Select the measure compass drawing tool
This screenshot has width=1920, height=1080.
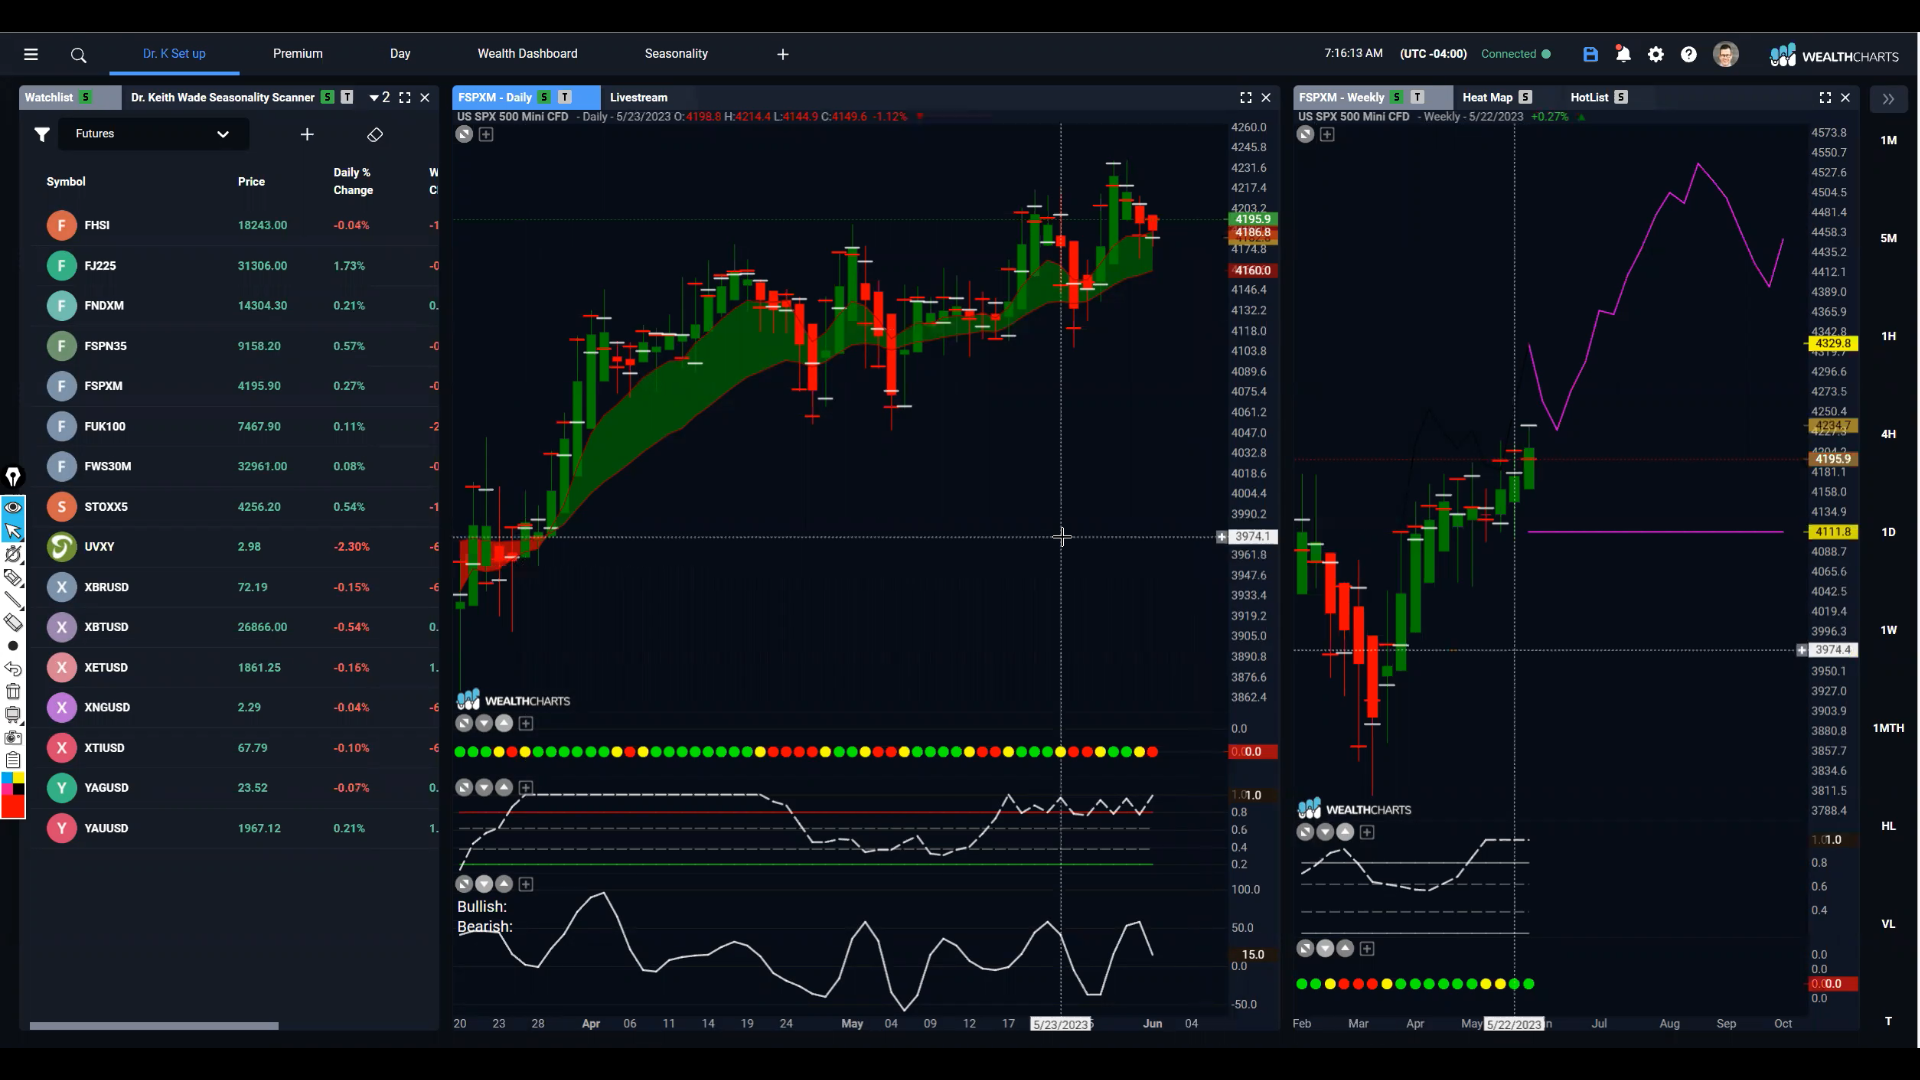point(13,554)
